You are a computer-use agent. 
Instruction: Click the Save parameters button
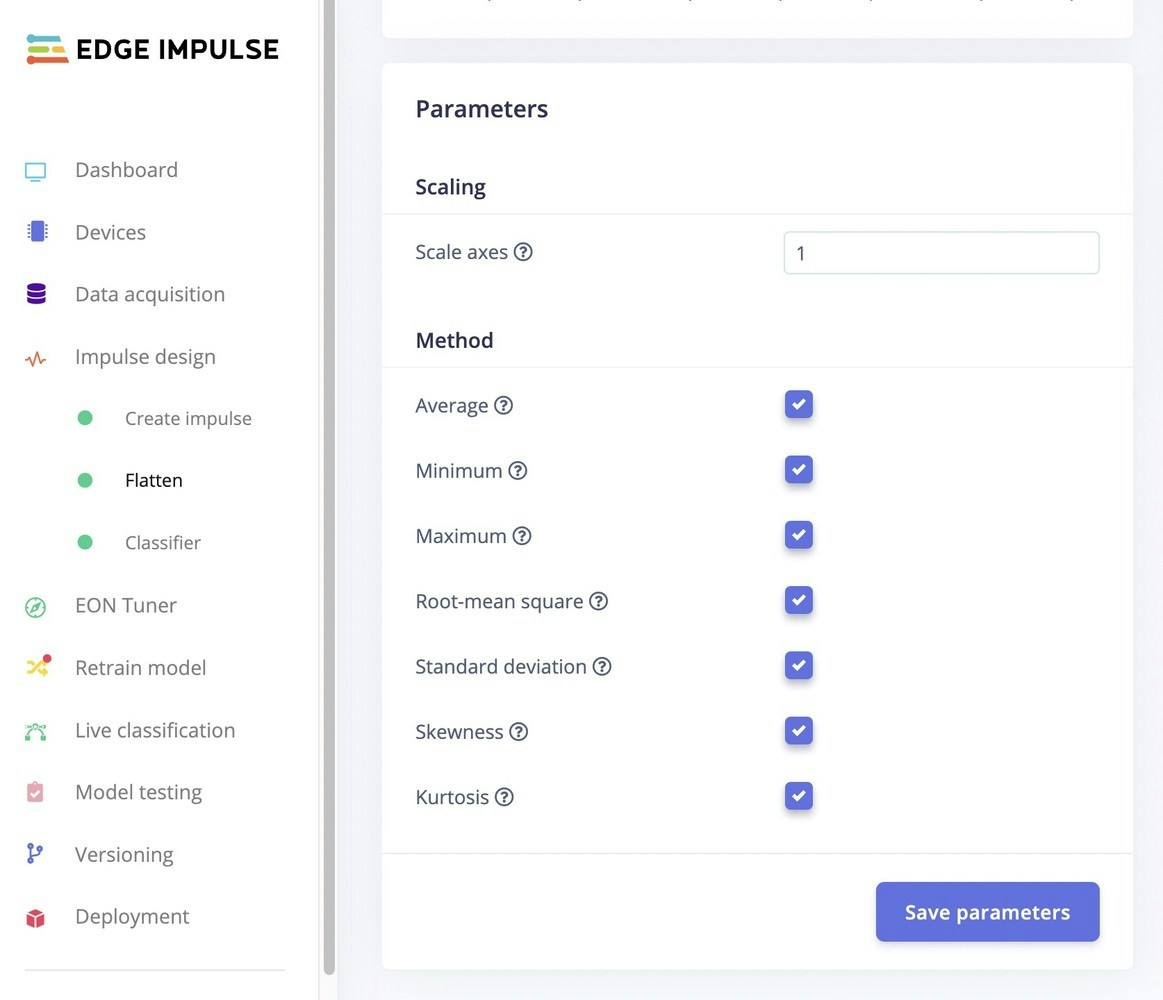pyautogui.click(x=987, y=912)
